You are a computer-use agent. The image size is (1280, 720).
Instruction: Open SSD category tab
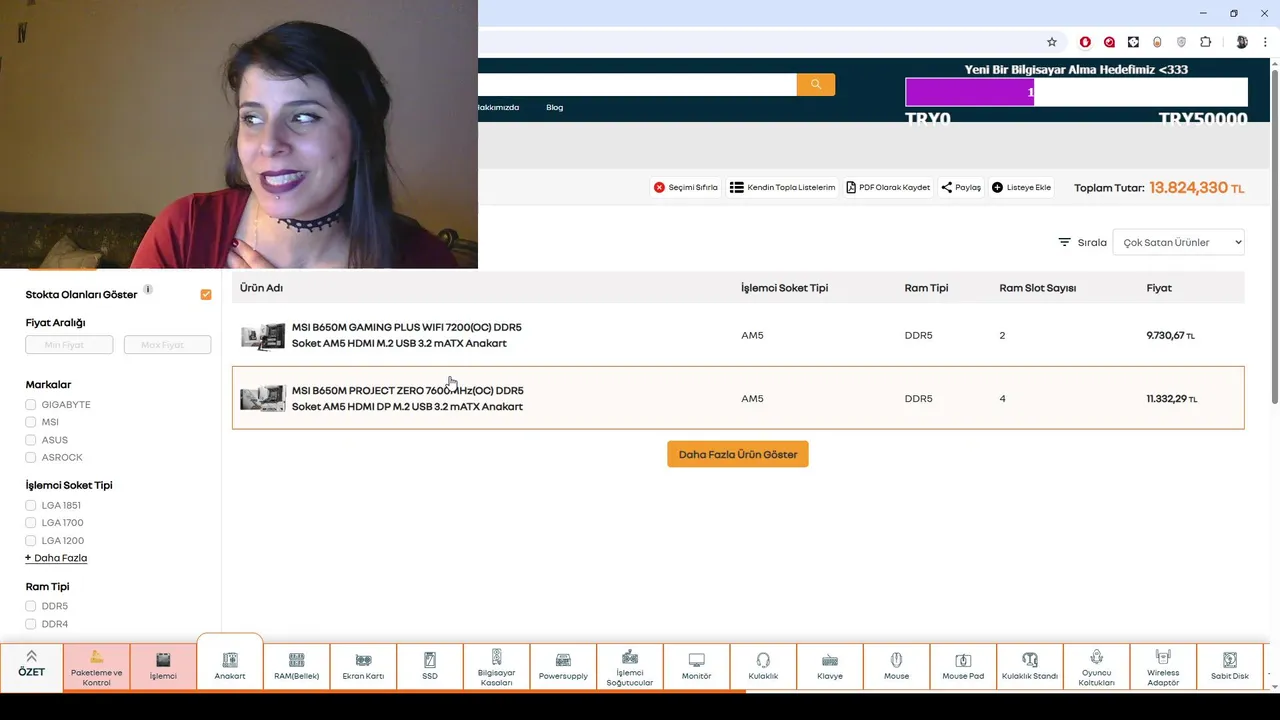[430, 667]
